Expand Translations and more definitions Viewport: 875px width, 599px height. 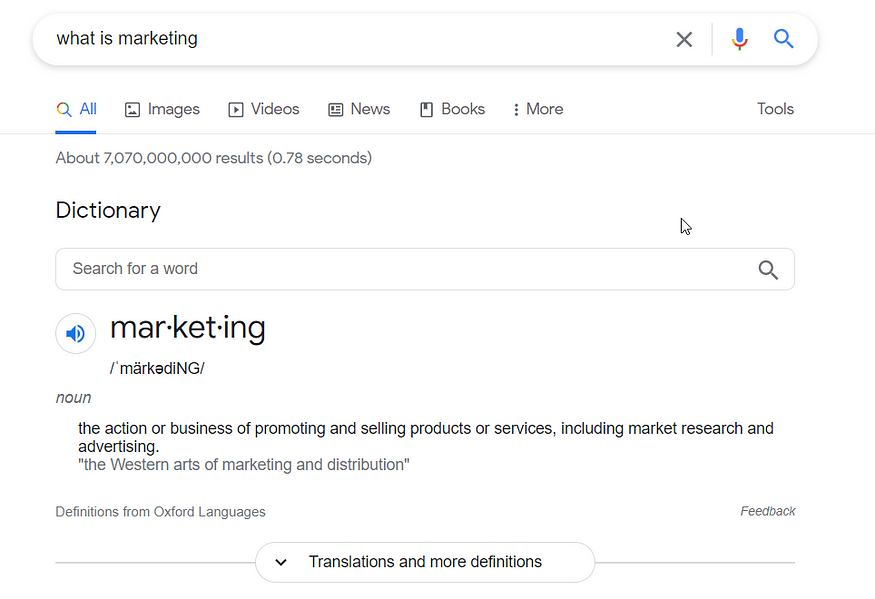click(x=425, y=562)
